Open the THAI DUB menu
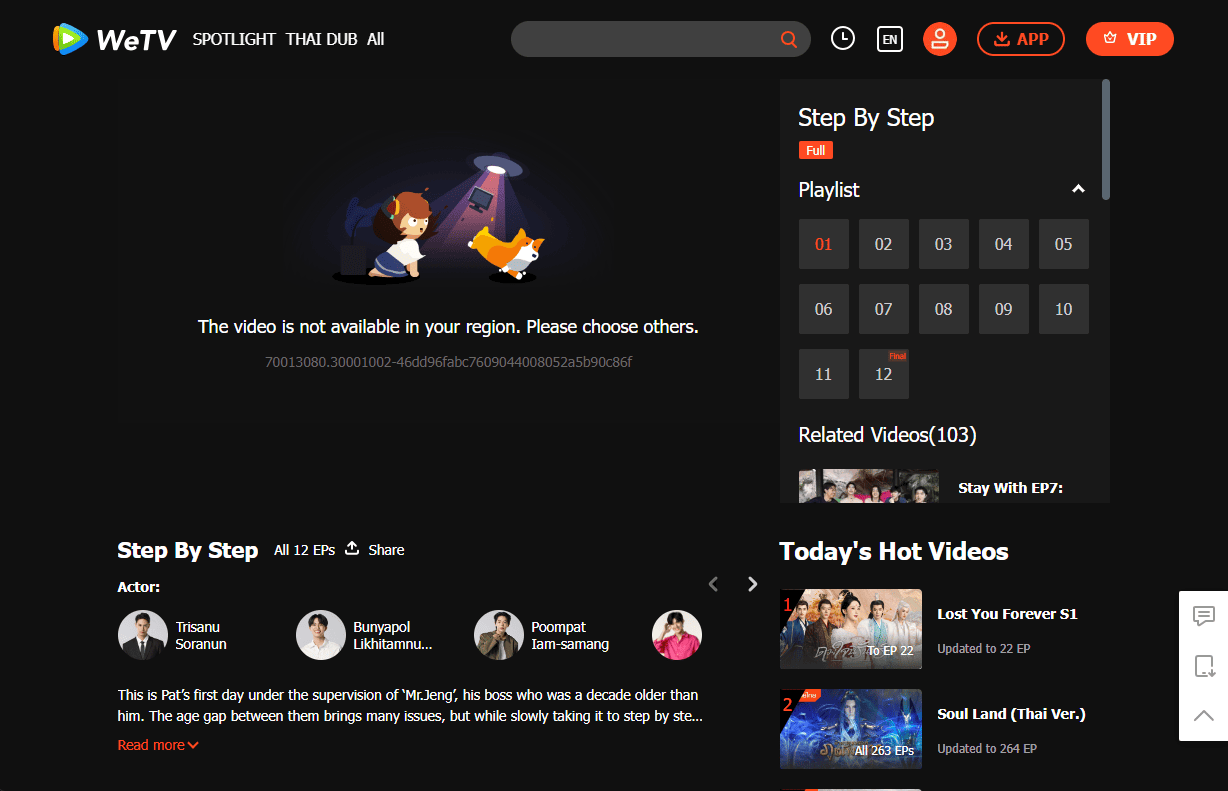 321,39
